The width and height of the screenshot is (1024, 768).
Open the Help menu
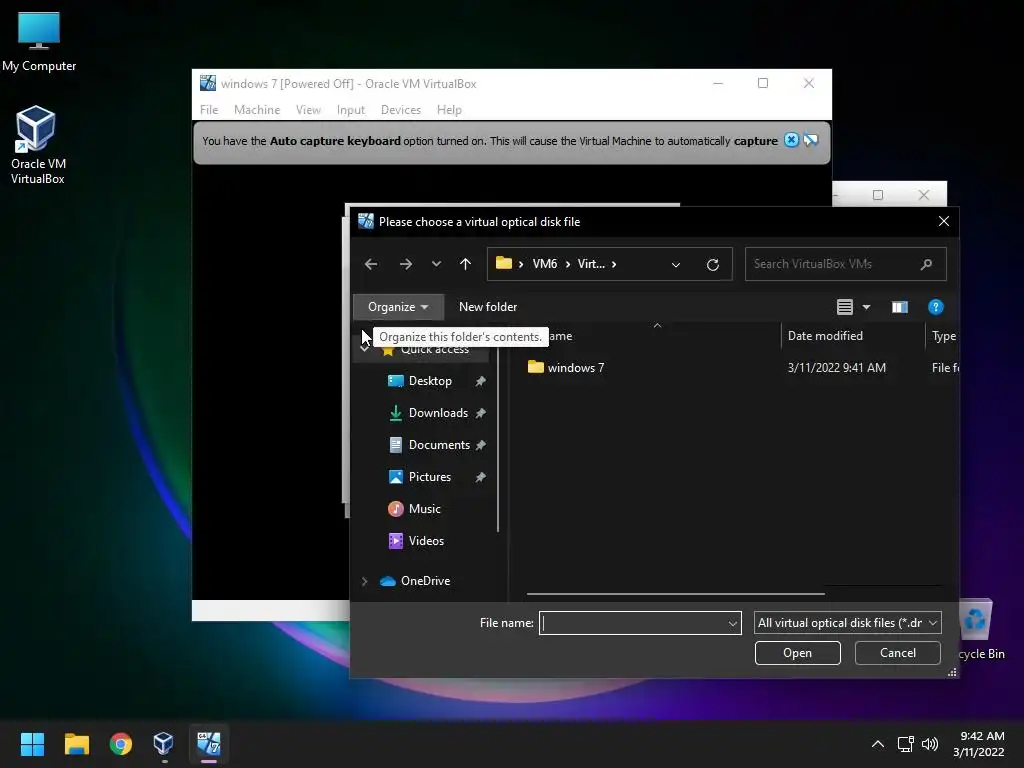(x=449, y=110)
